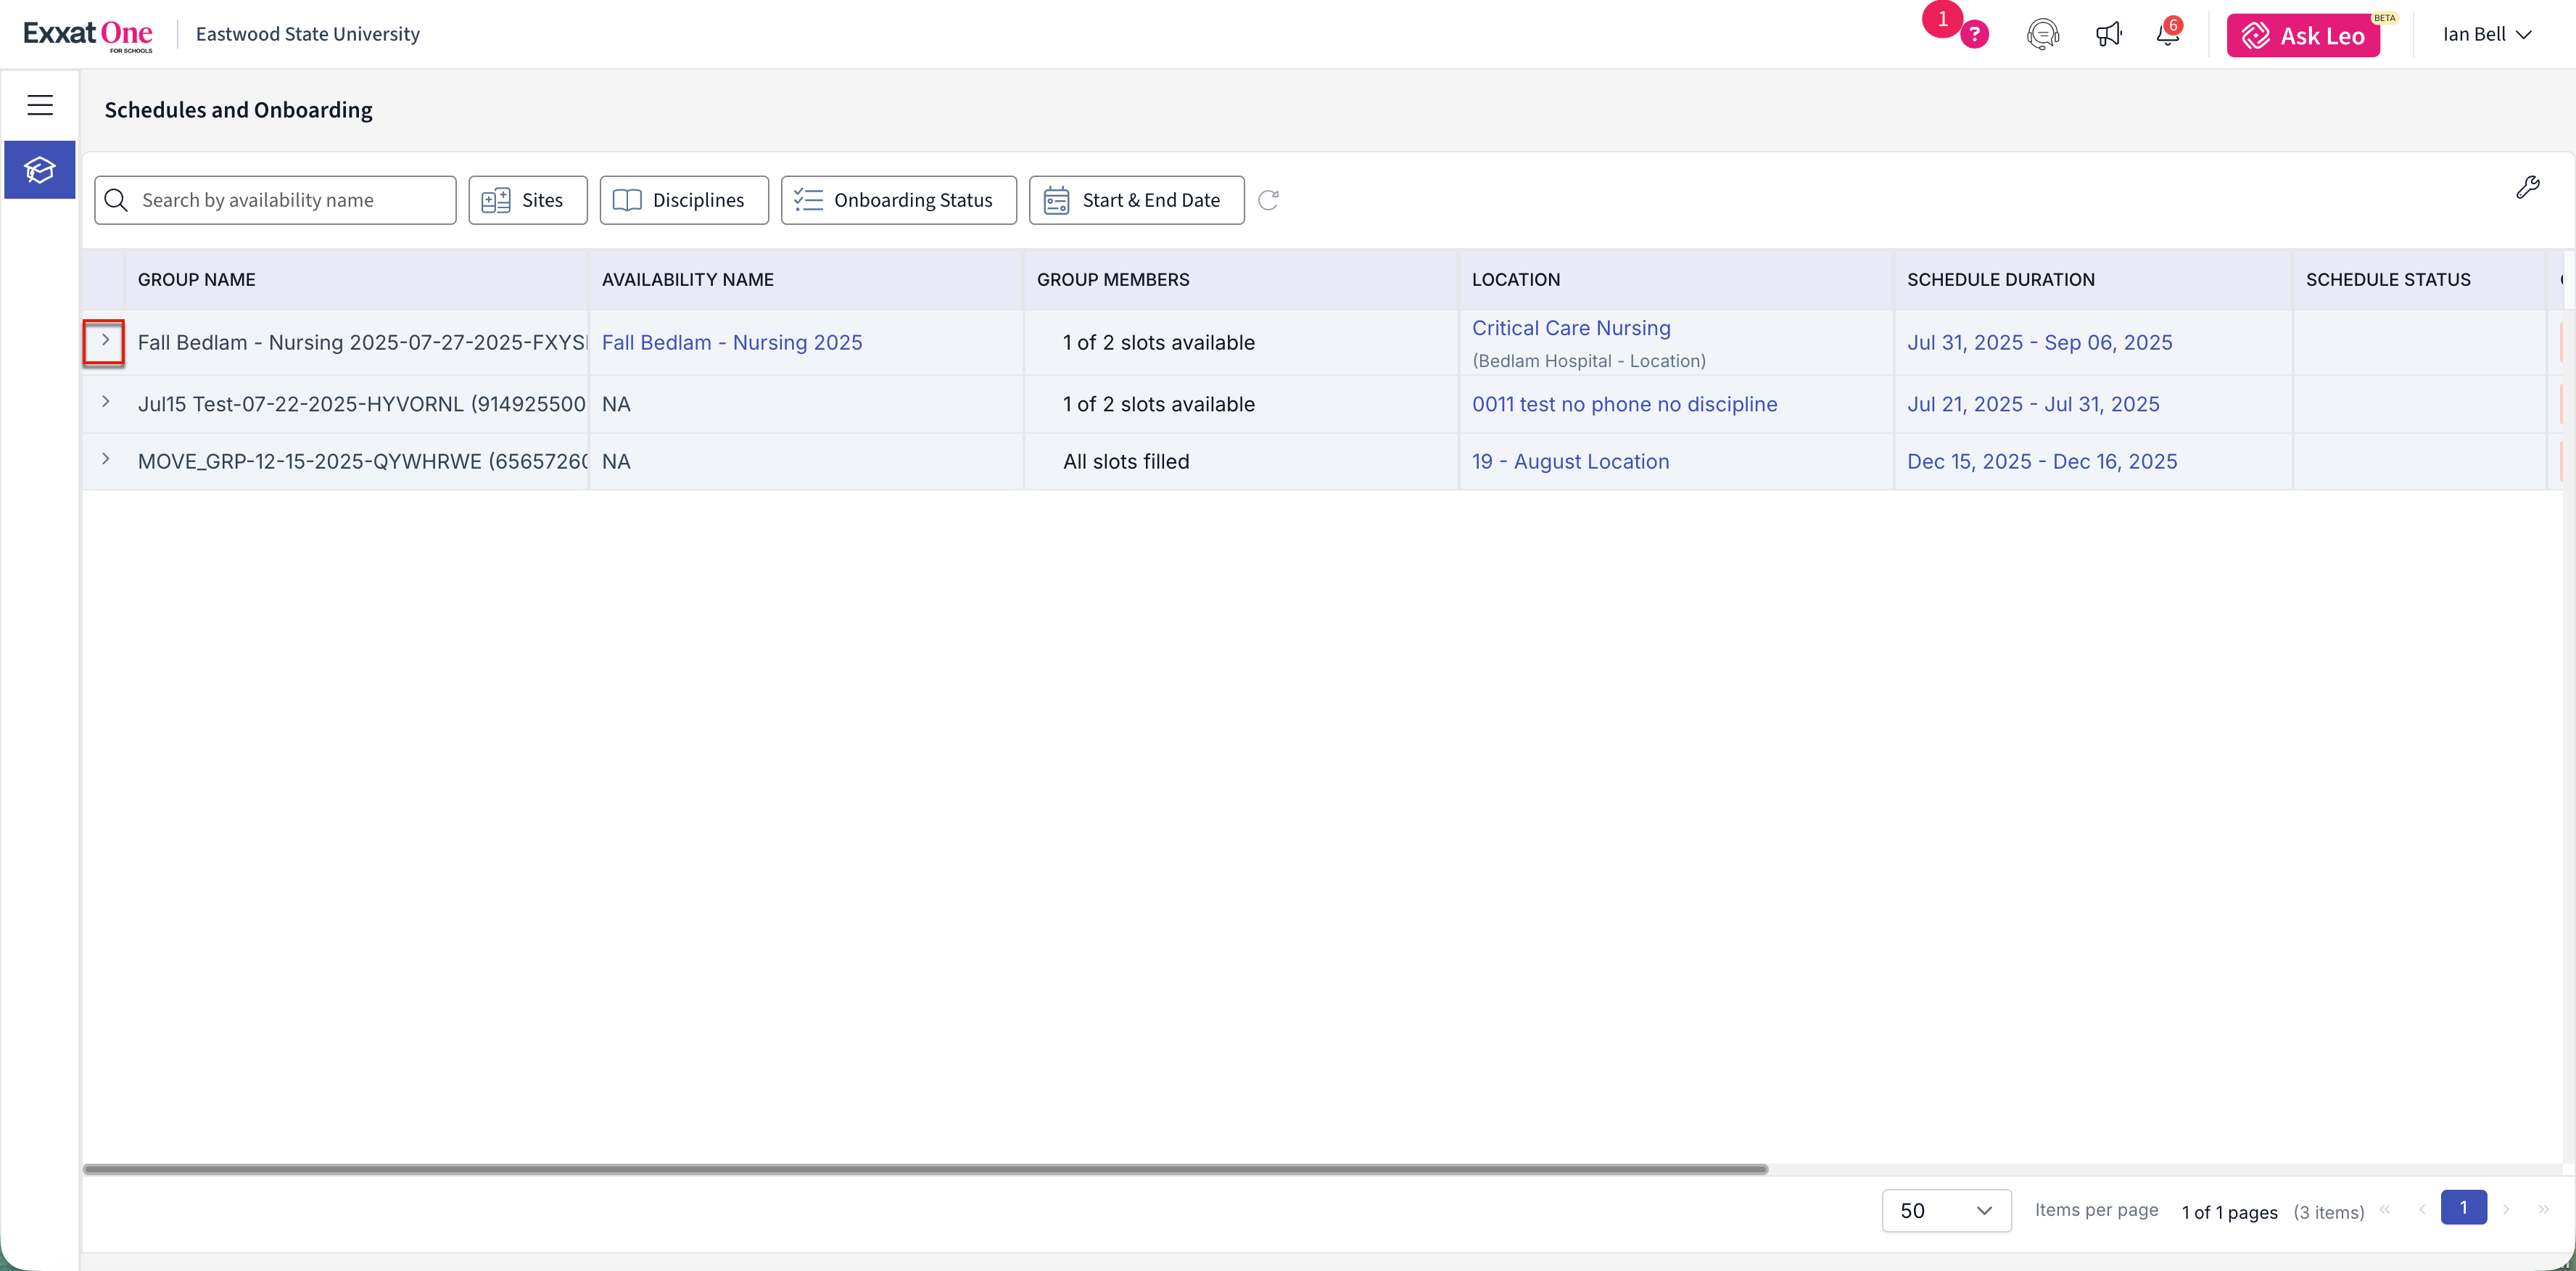This screenshot has height=1271, width=2576.
Task: Open the support headset chat icon
Action: click(x=2042, y=35)
